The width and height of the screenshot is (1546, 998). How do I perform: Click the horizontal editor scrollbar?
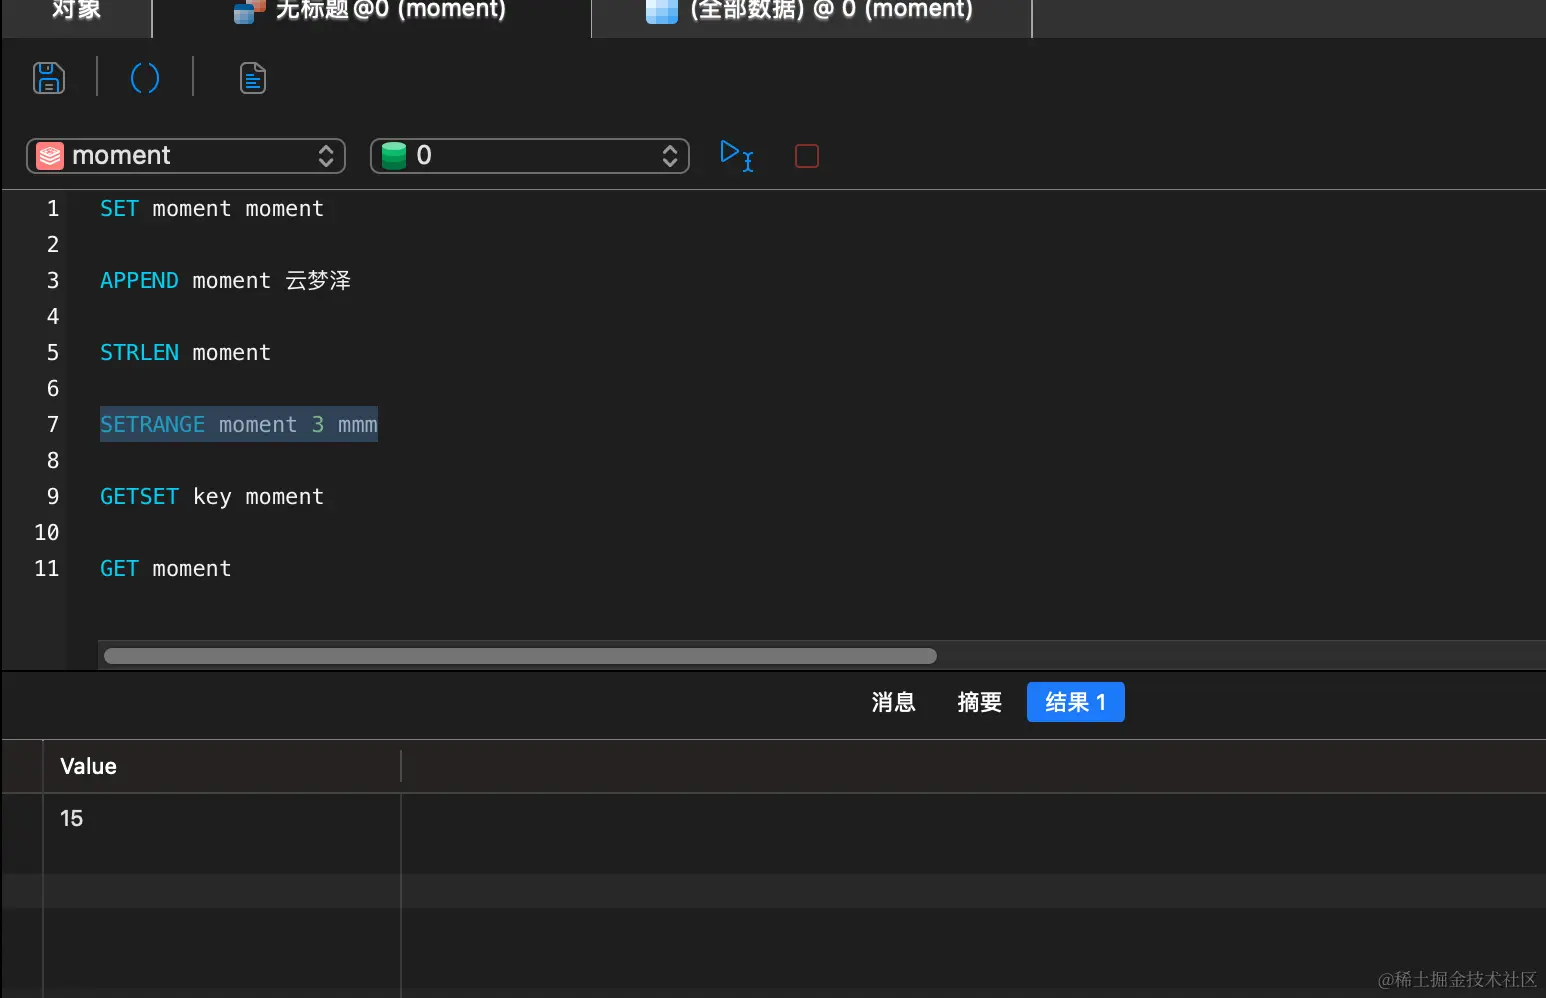(520, 656)
